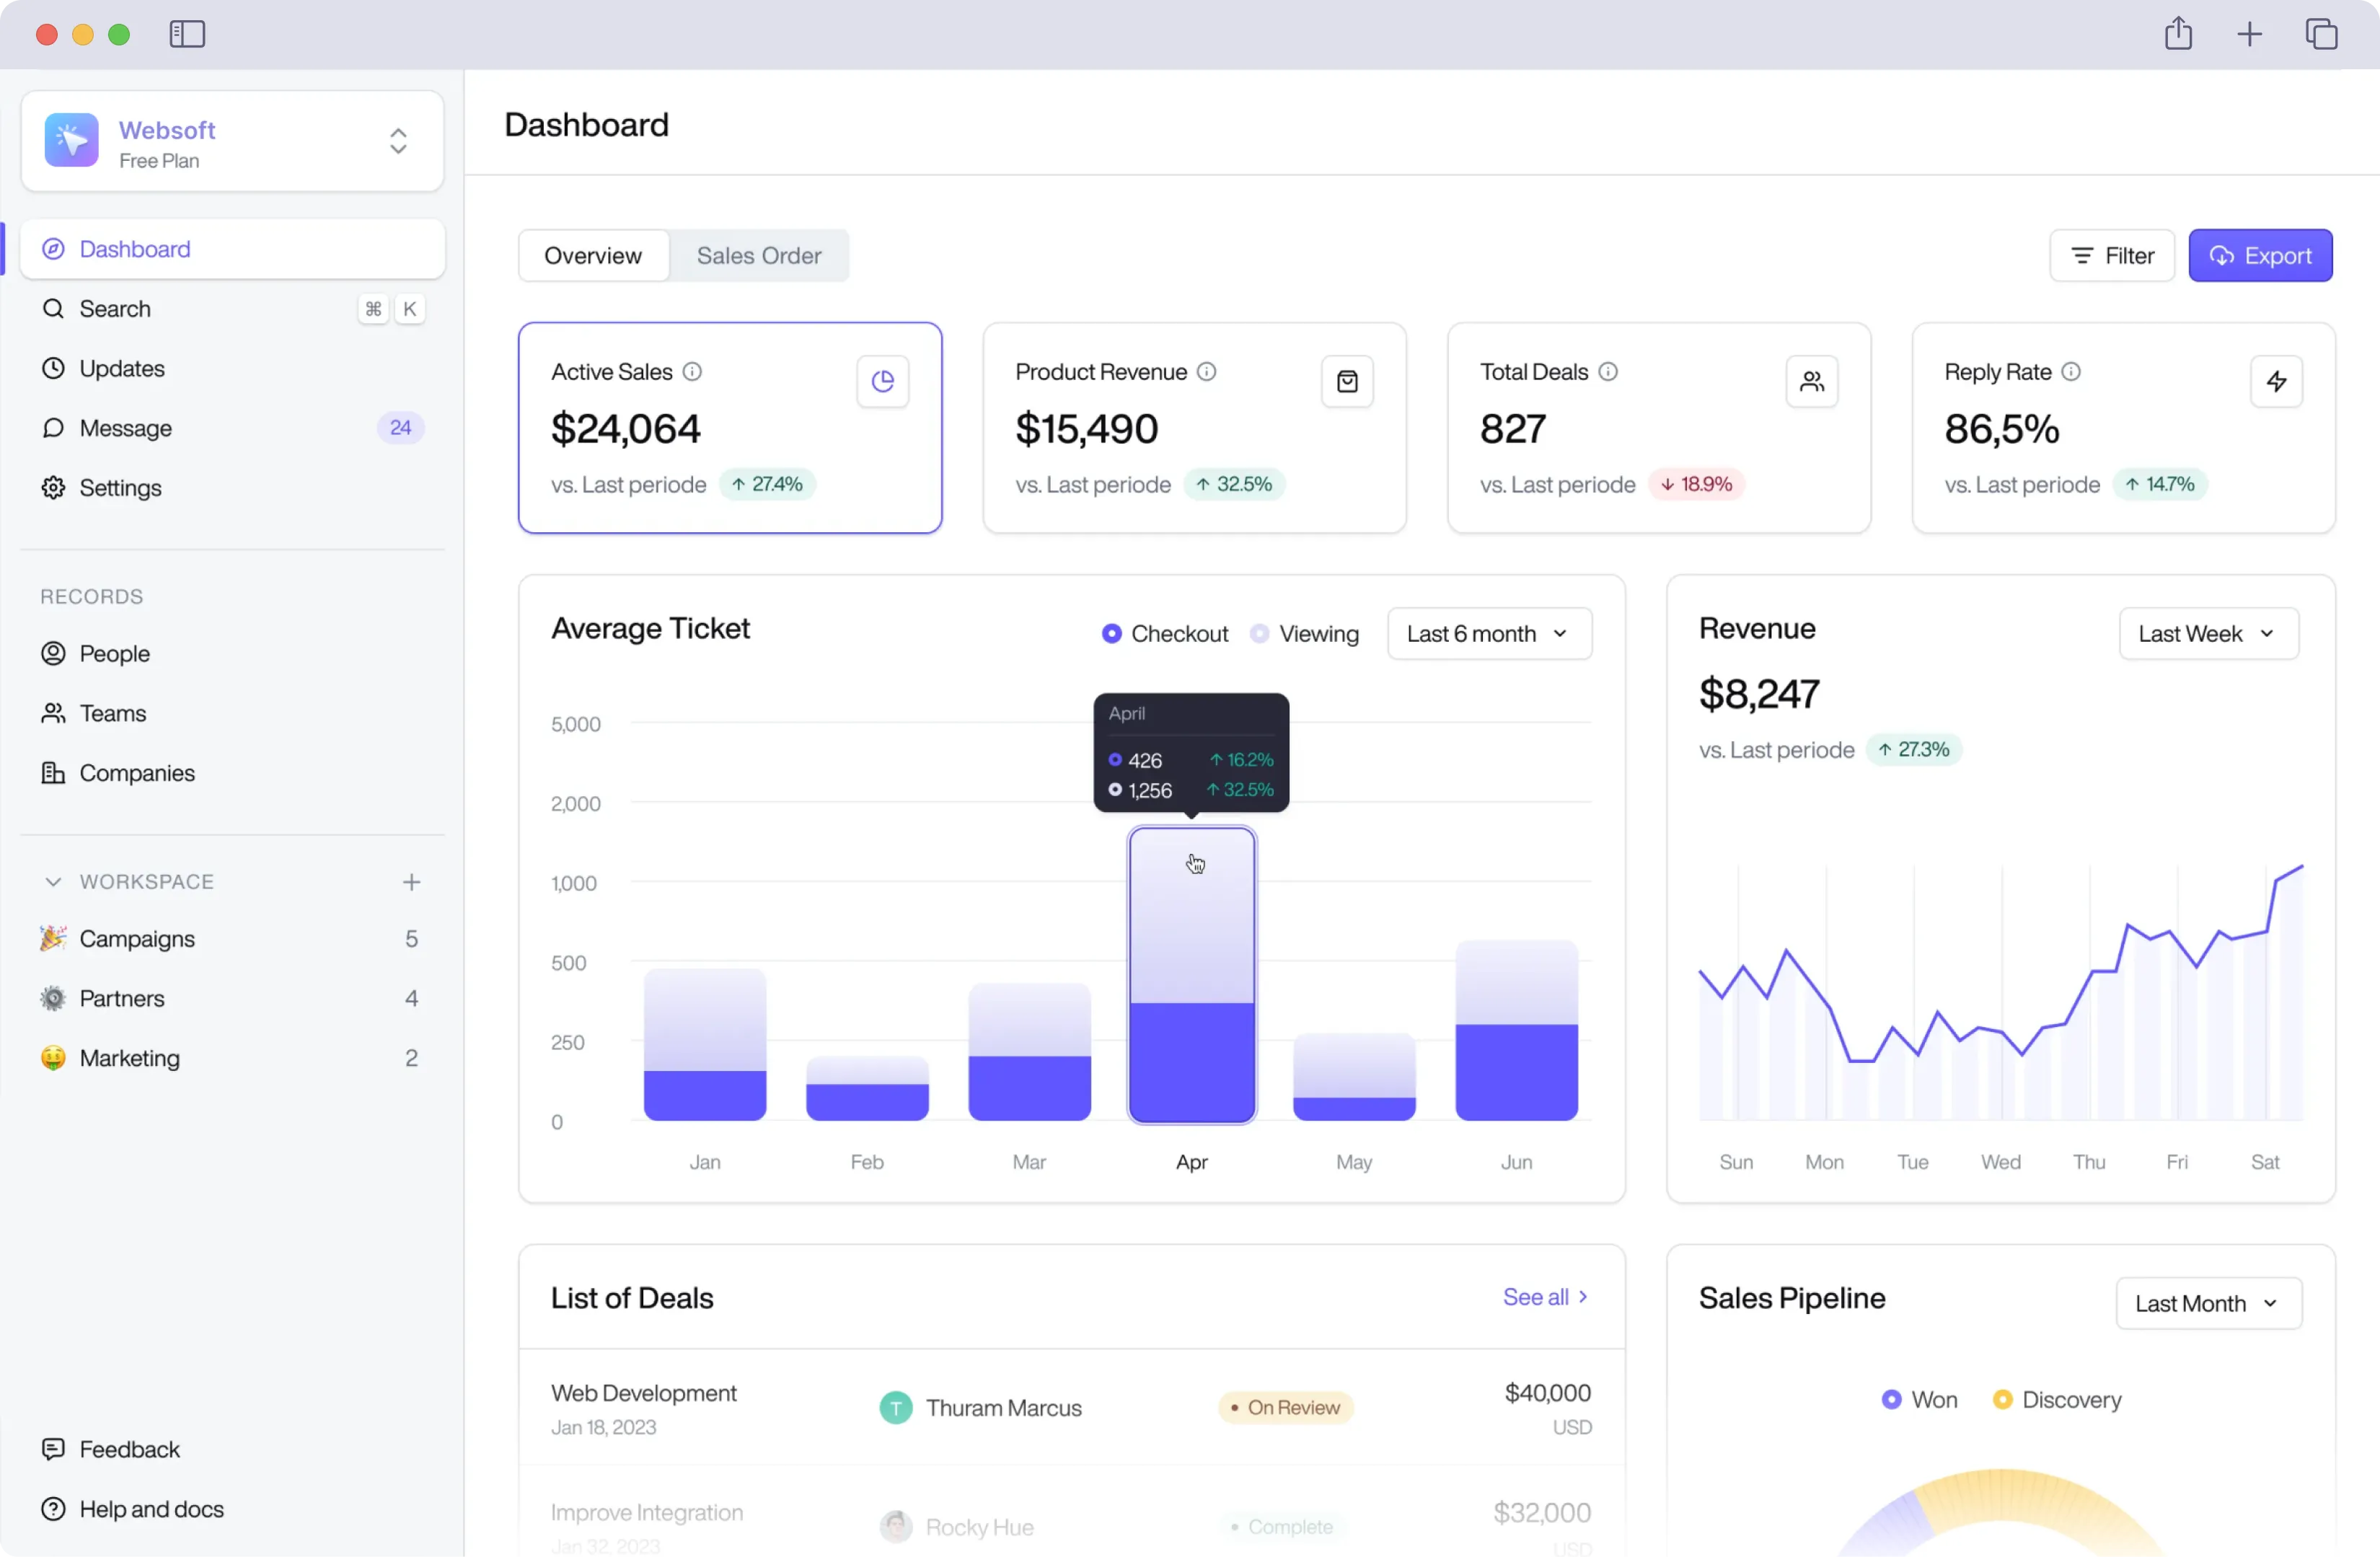This screenshot has height=1557, width=2380.
Task: Click the lightning icon on Reply Rate card
Action: point(2276,381)
